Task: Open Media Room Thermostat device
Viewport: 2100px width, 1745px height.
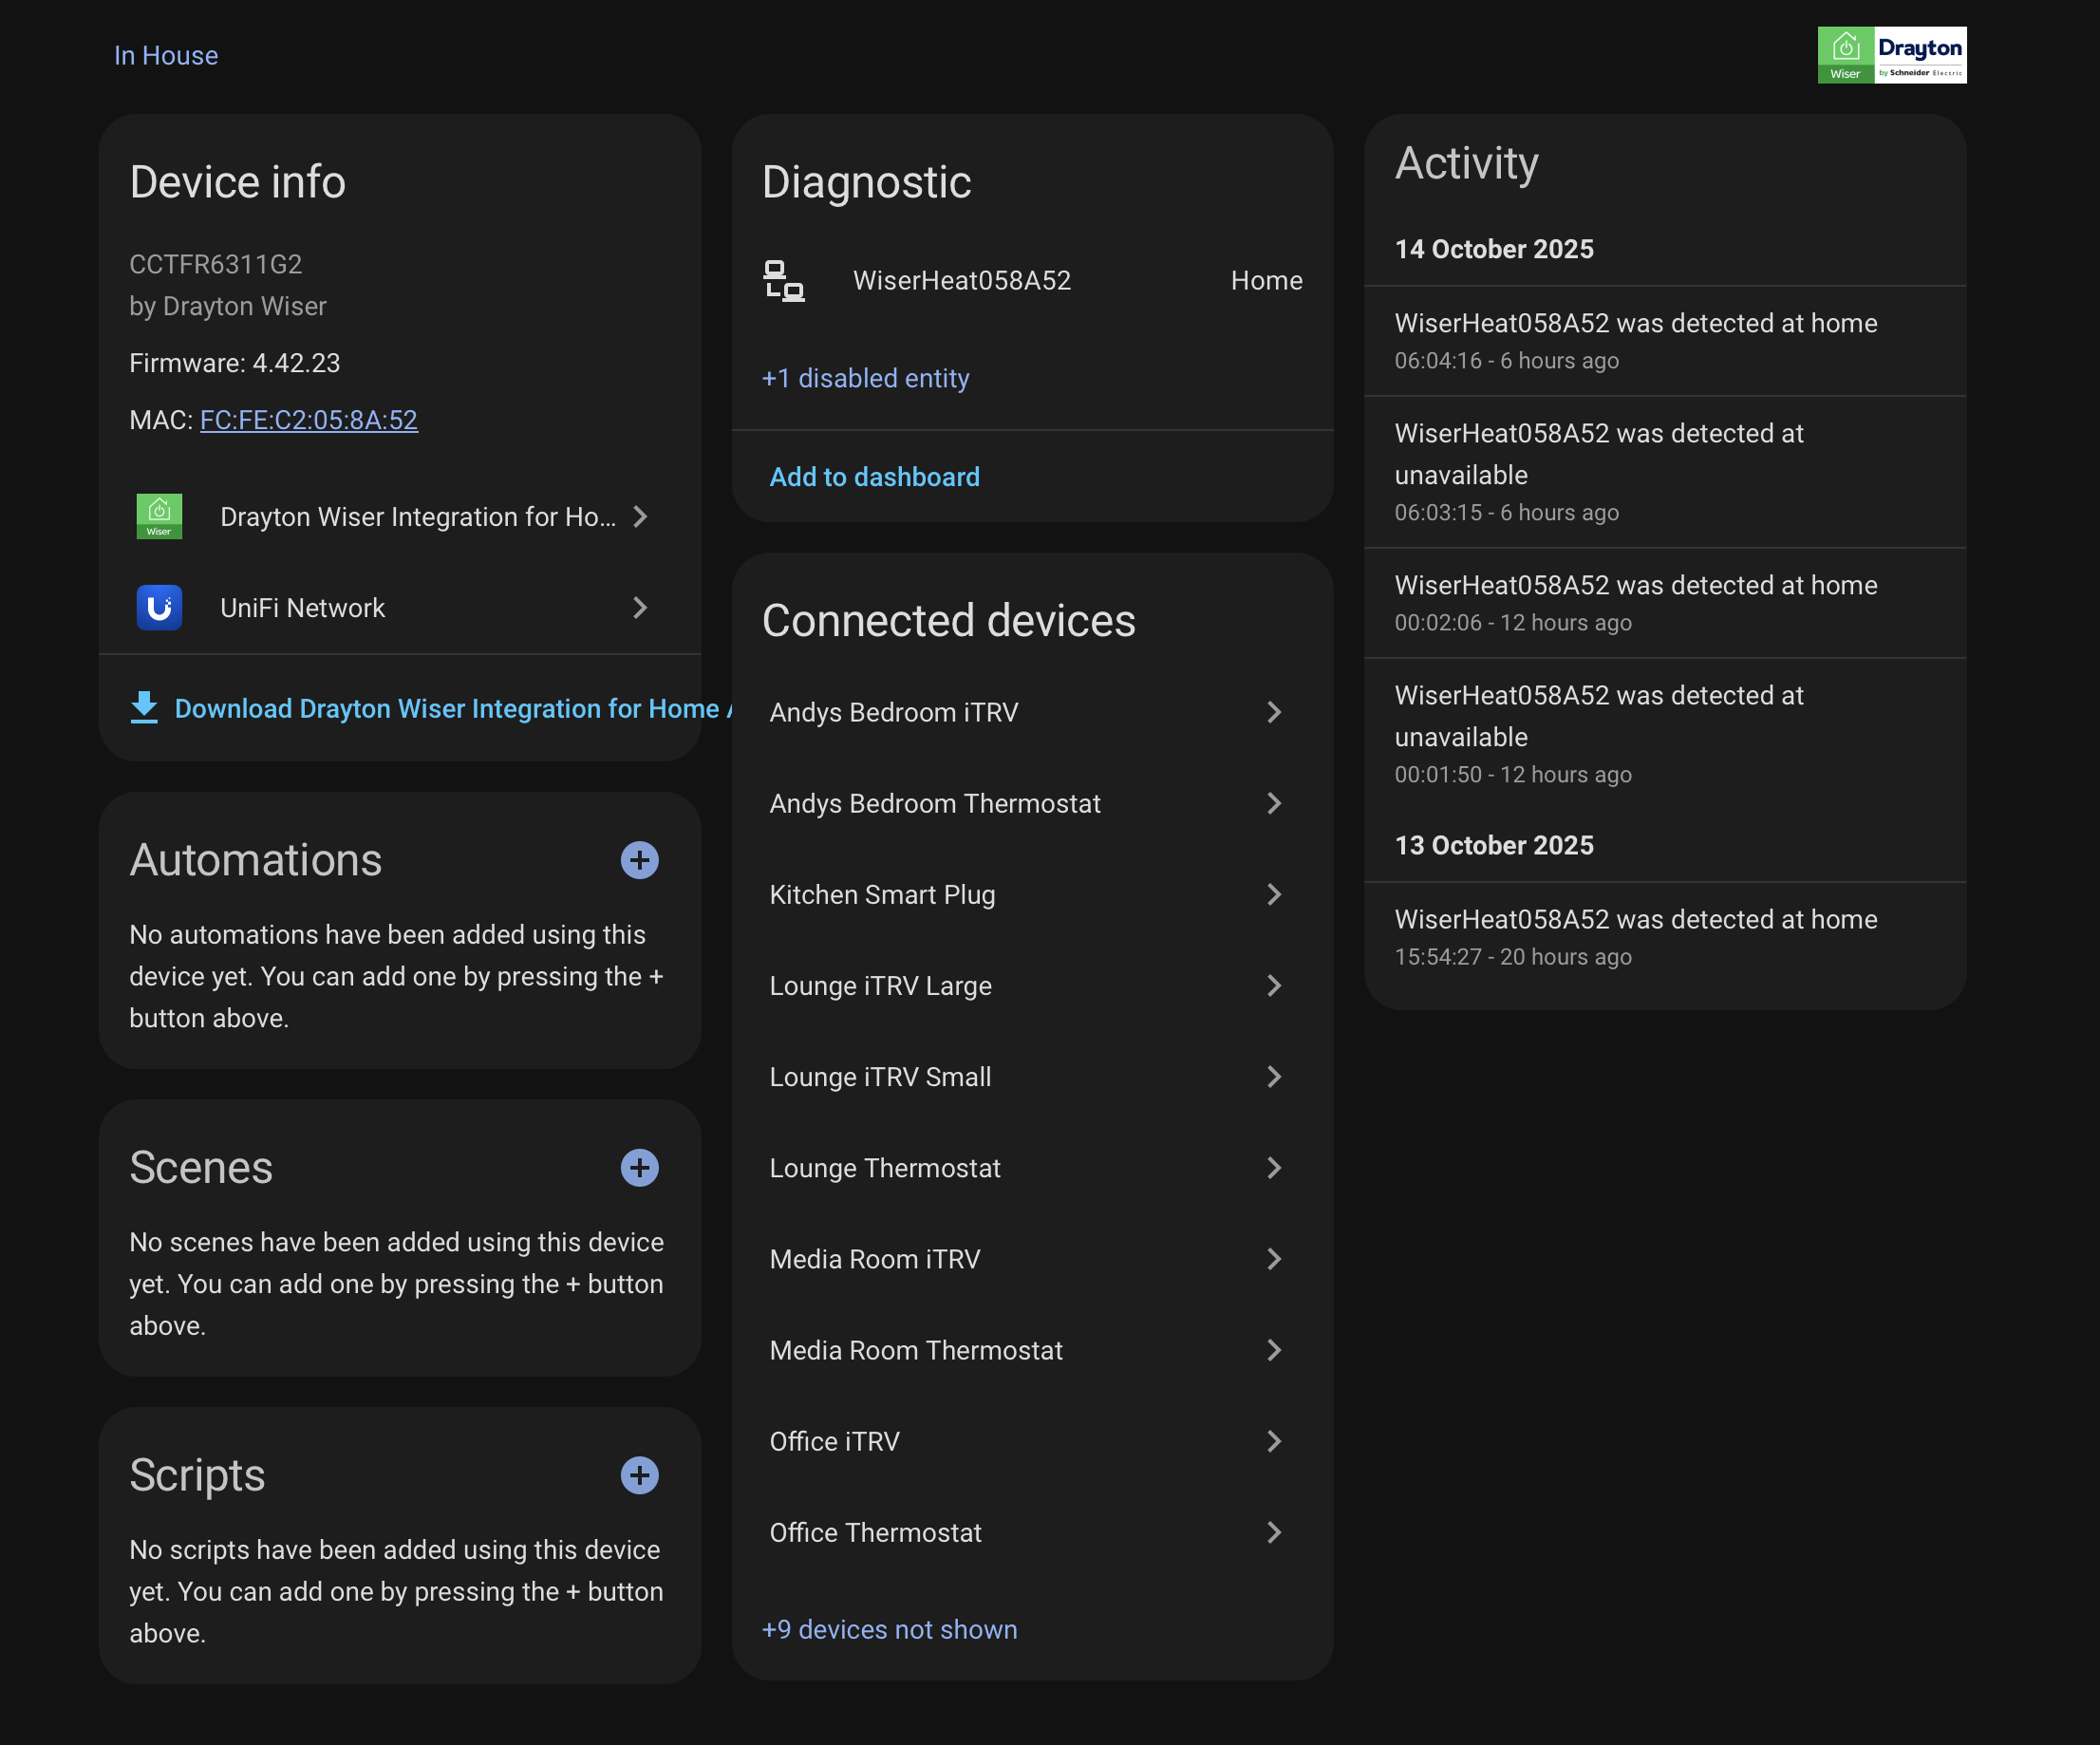Action: [x=1032, y=1350]
